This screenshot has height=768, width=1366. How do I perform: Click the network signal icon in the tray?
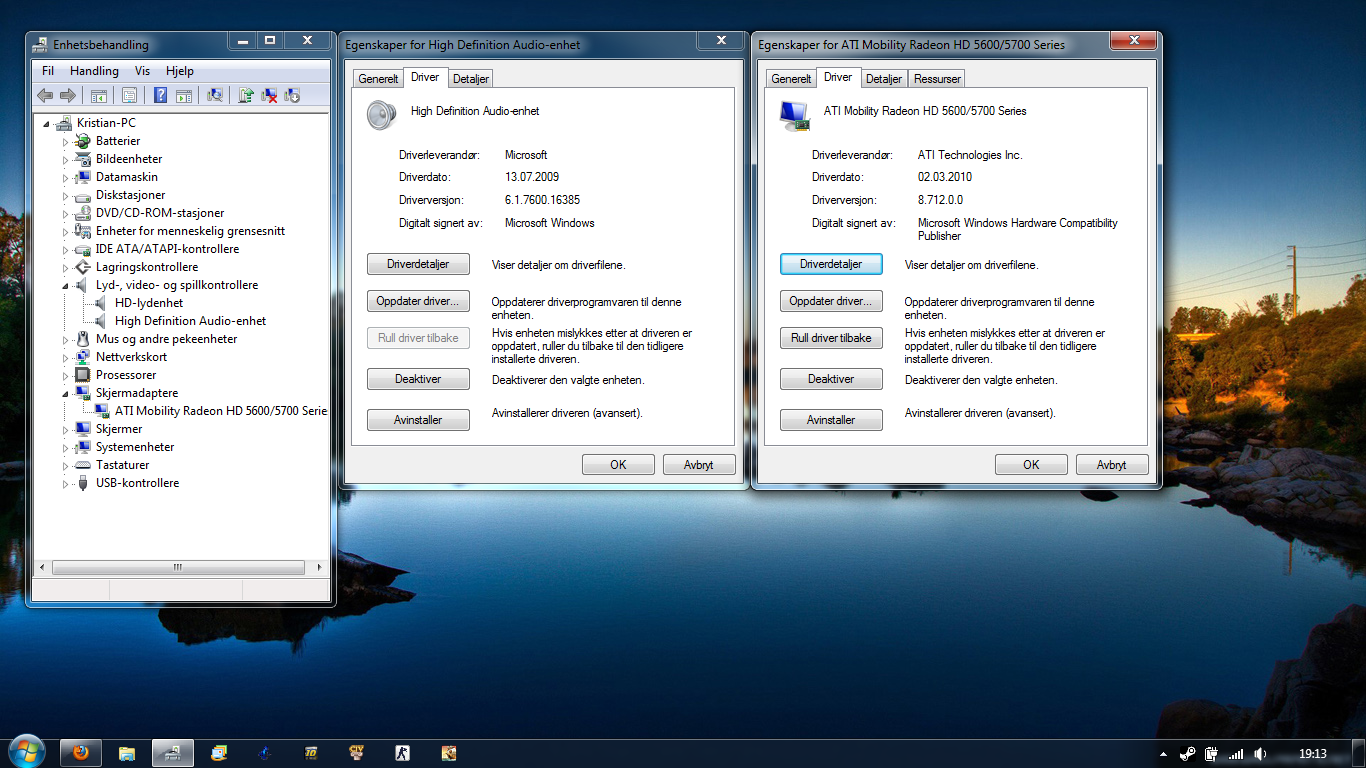pos(1236,754)
